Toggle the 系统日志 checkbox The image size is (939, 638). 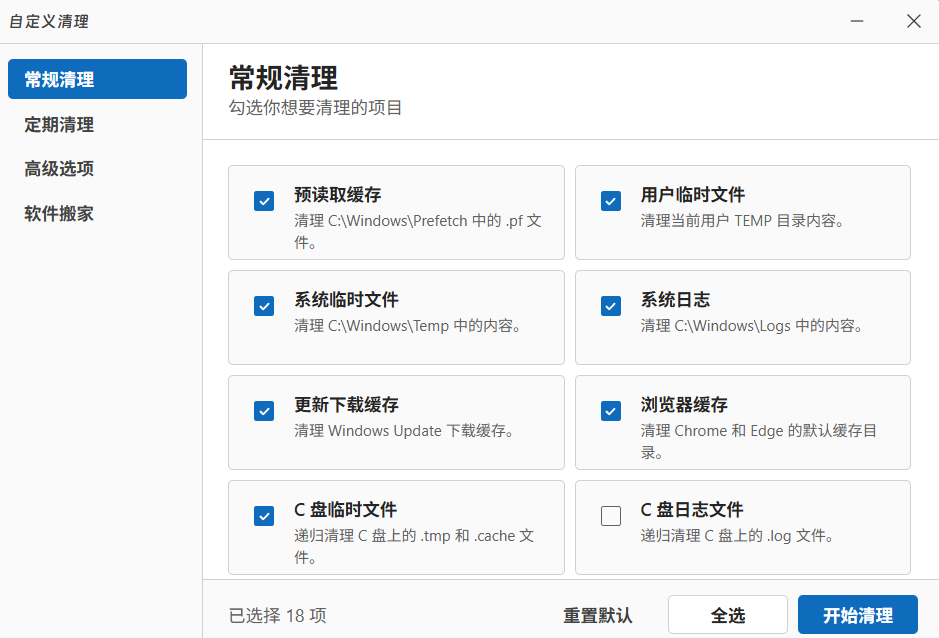click(x=610, y=306)
